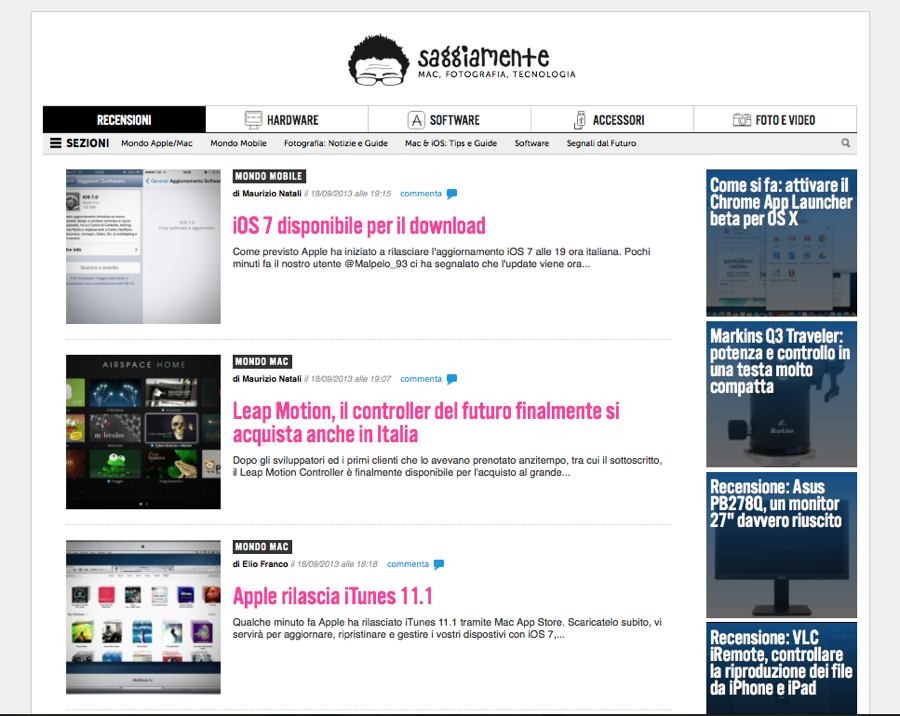Click comment bubble icon on Leap Motion article

point(452,379)
